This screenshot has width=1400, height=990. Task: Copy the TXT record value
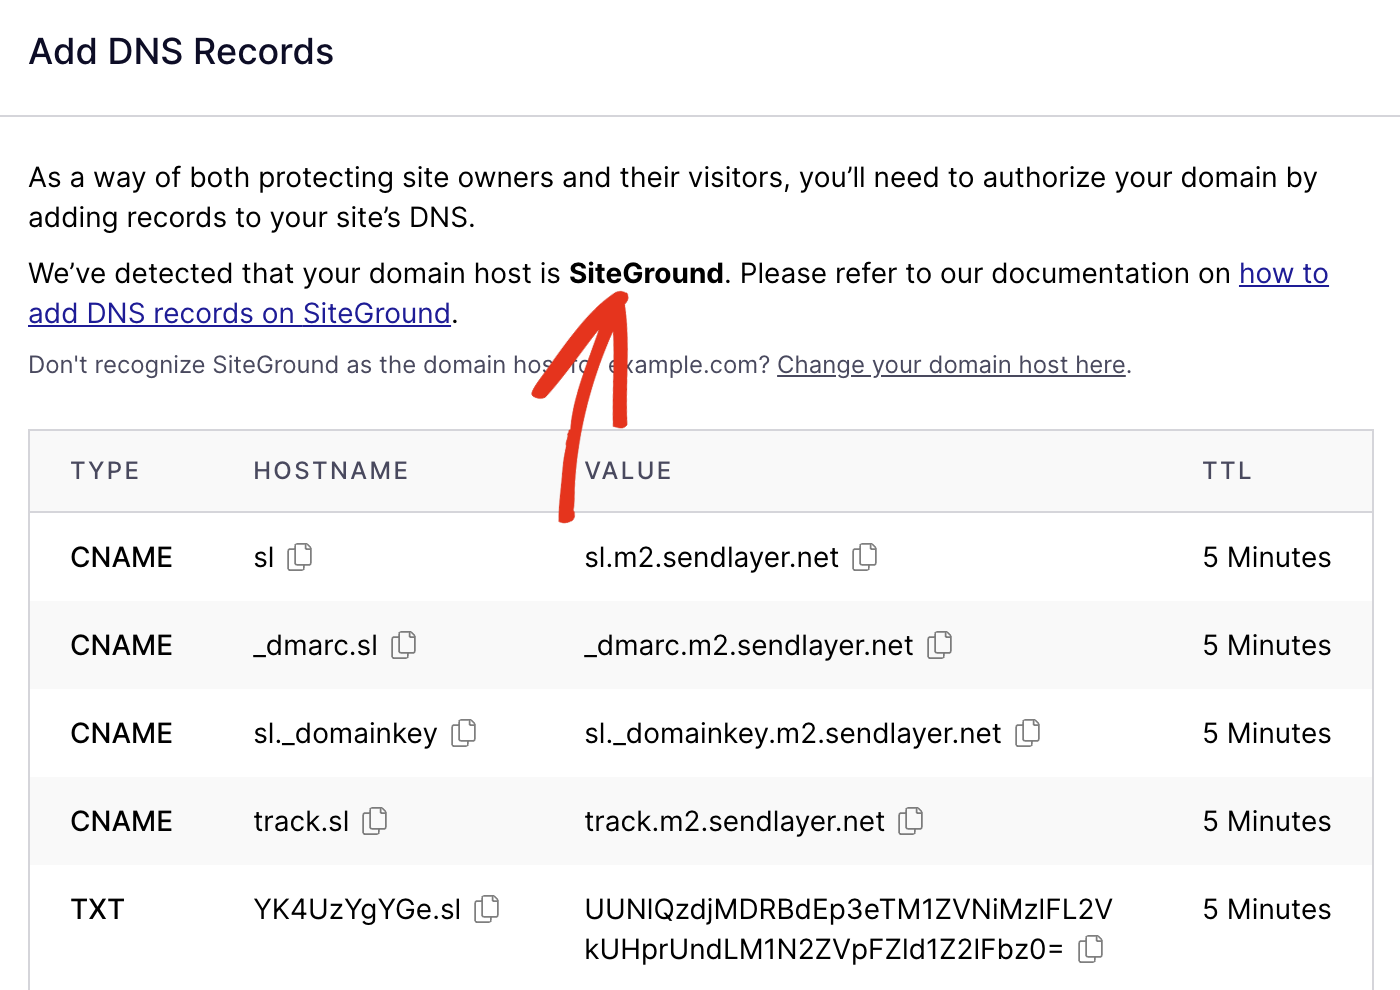pyautogui.click(x=1091, y=948)
